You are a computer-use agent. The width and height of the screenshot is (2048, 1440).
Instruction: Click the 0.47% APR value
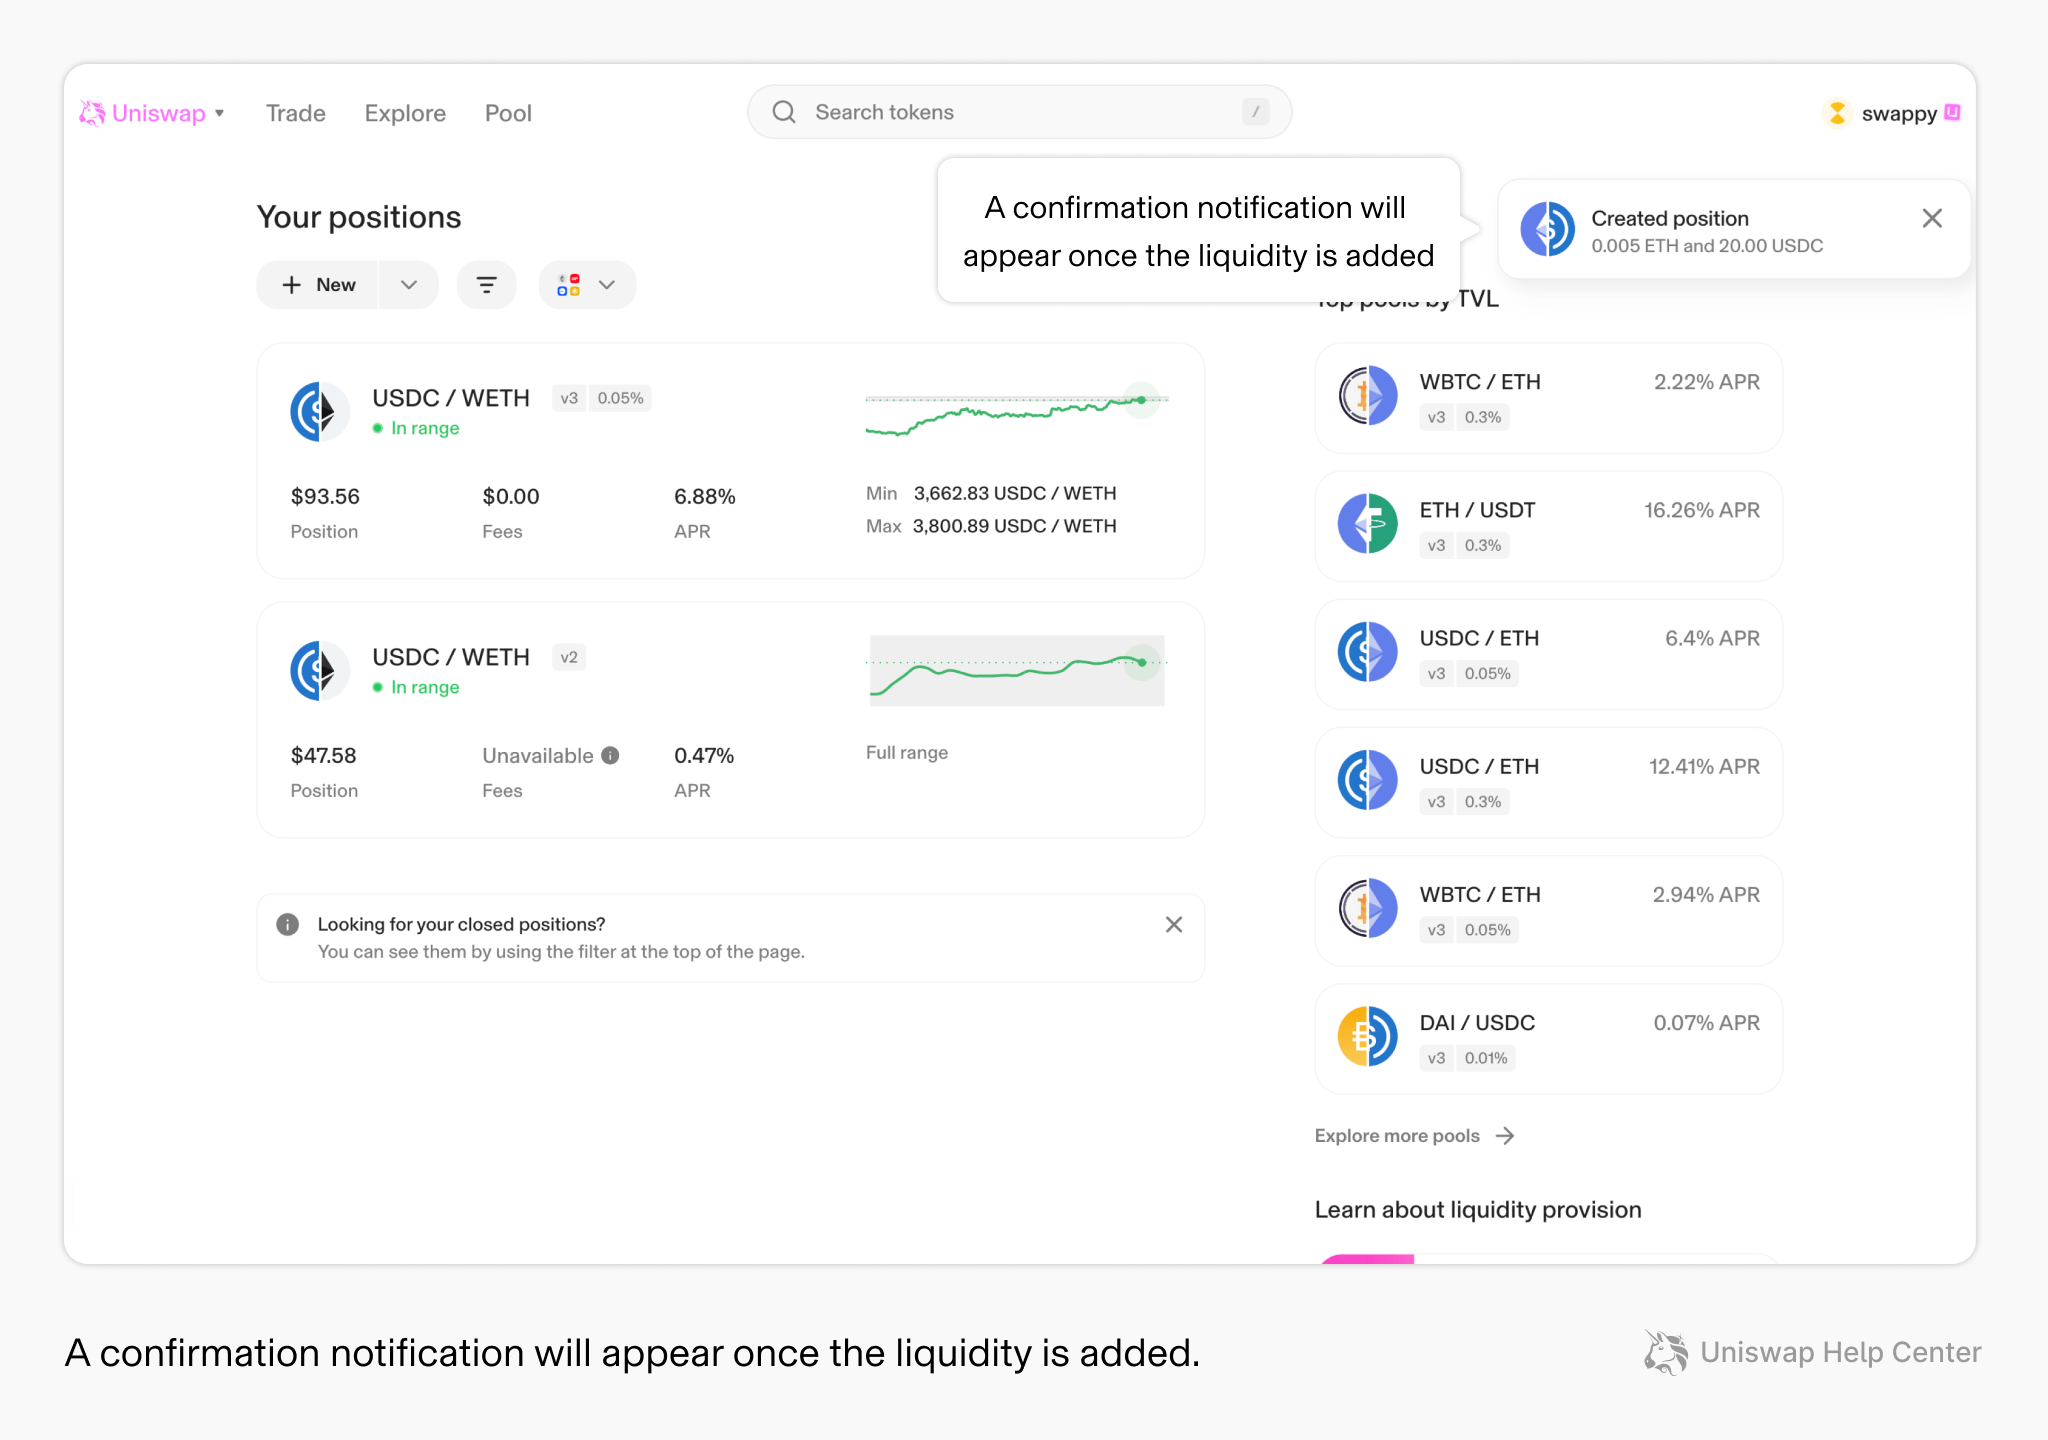click(704, 755)
